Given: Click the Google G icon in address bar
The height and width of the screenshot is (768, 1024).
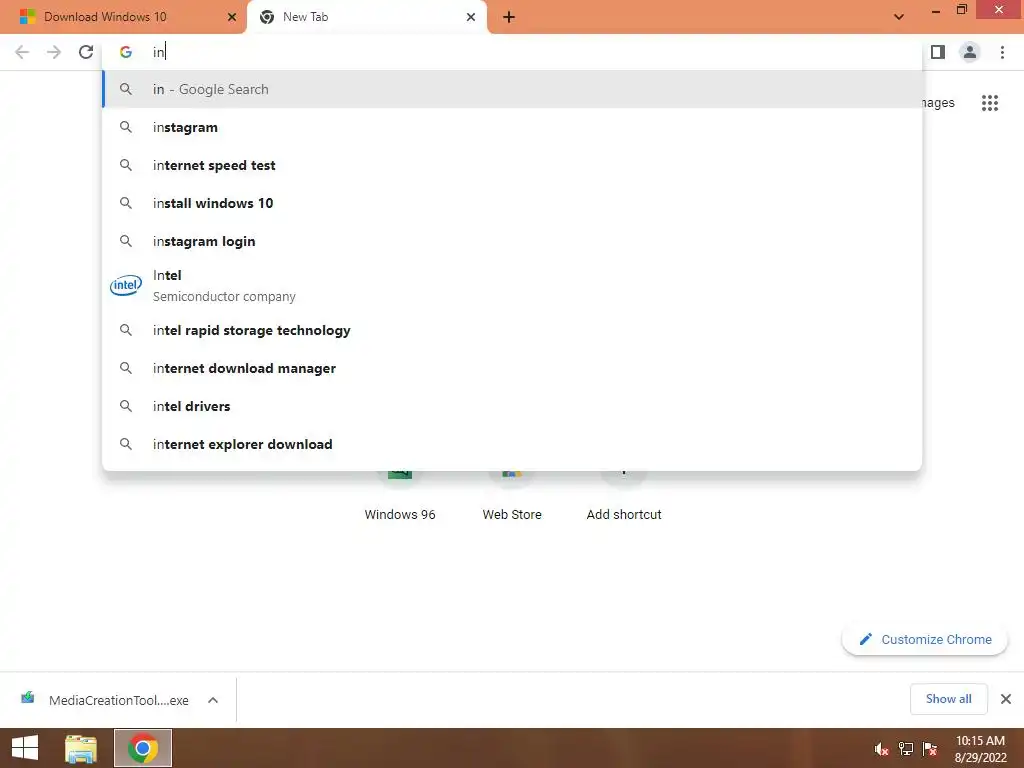Looking at the screenshot, I should pyautogui.click(x=126, y=52).
